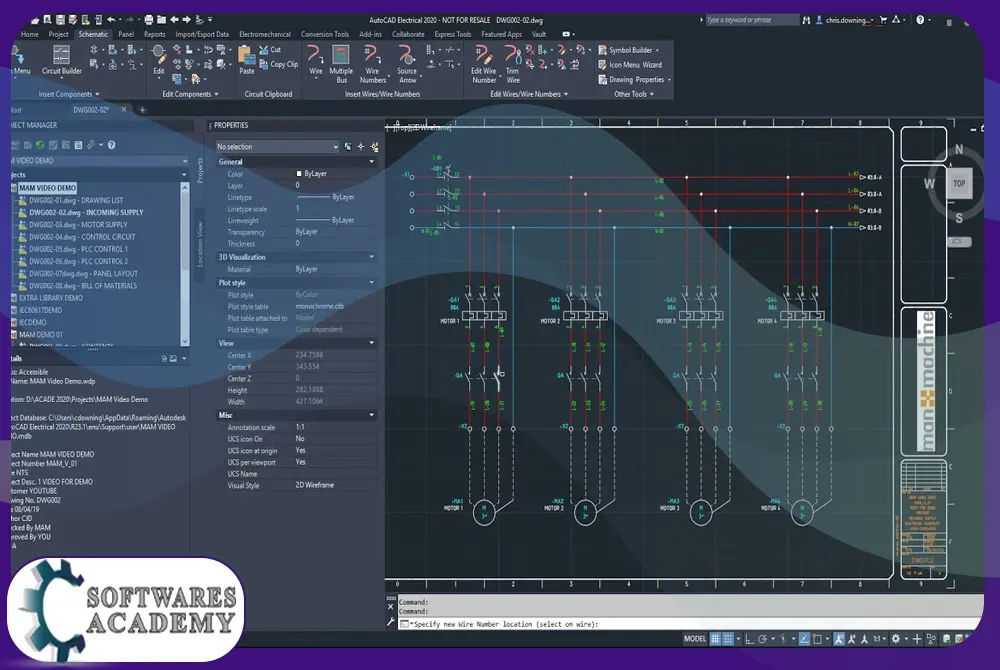Click the Wire Numbers tool
Viewport: 1000px width, 670px height.
click(x=372, y=64)
